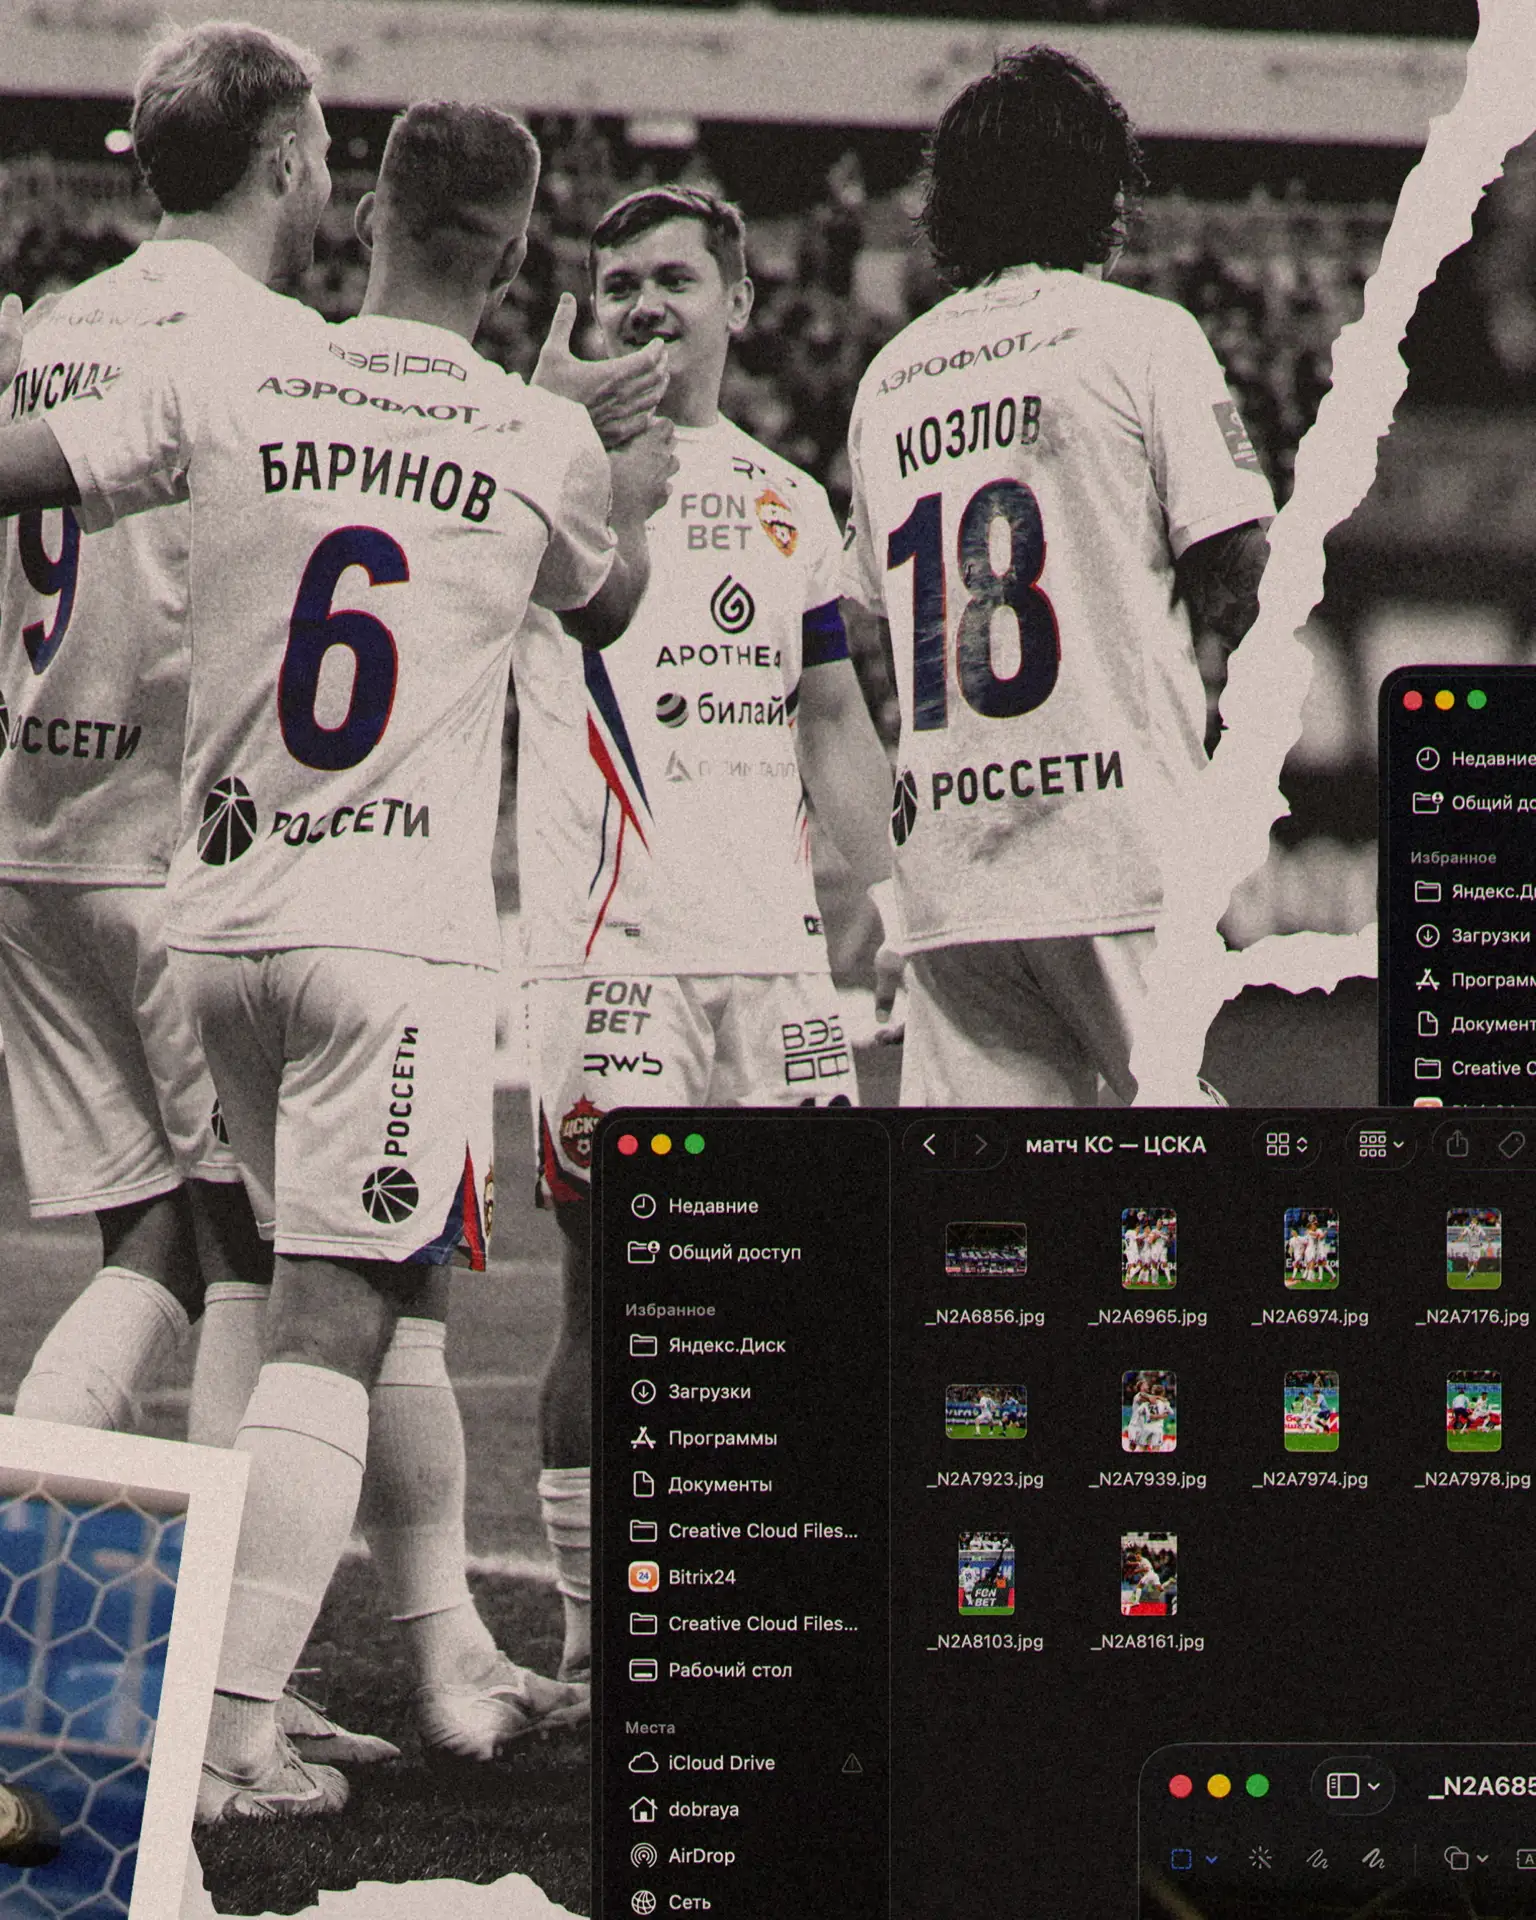Go to Рабочий стол in the sidebar
Image resolution: width=1536 pixels, height=1920 pixels.
[729, 1669]
